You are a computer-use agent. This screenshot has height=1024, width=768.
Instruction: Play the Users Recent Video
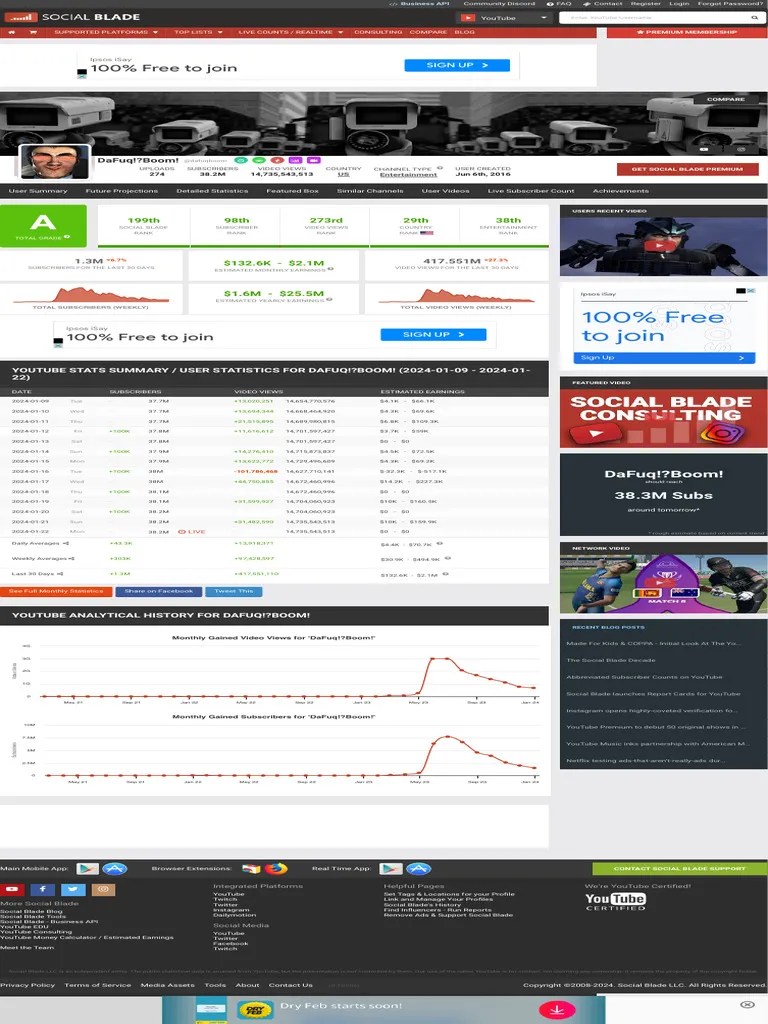(658, 246)
